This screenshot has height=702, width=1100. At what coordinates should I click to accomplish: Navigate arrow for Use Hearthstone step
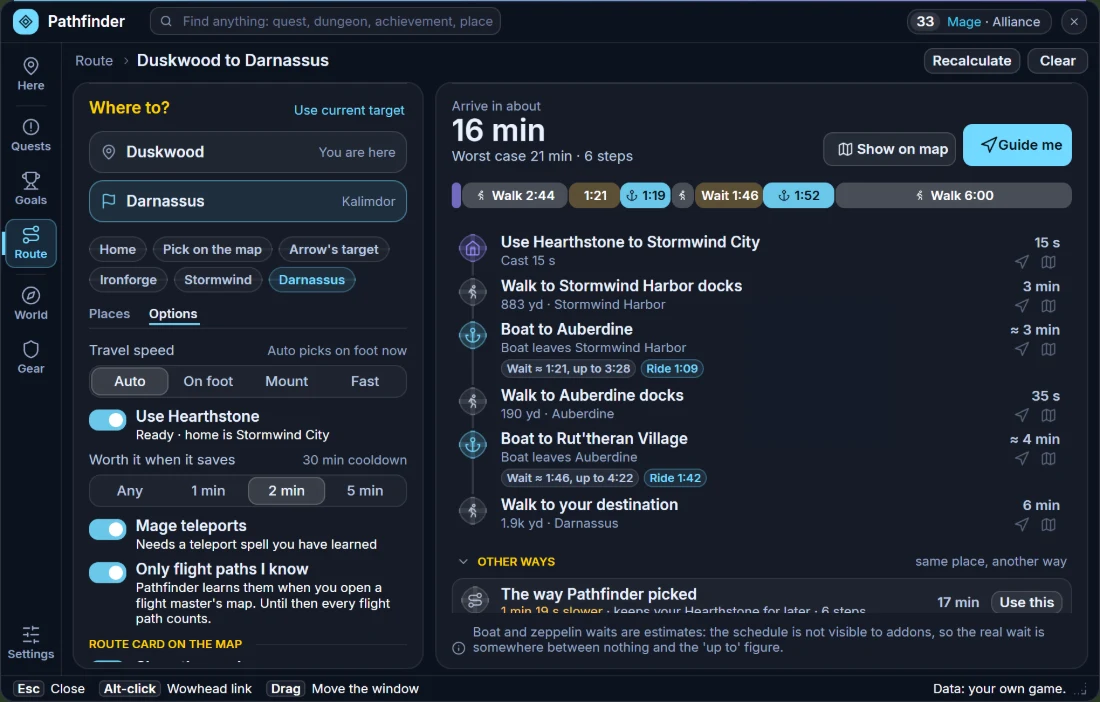[x=1021, y=262]
